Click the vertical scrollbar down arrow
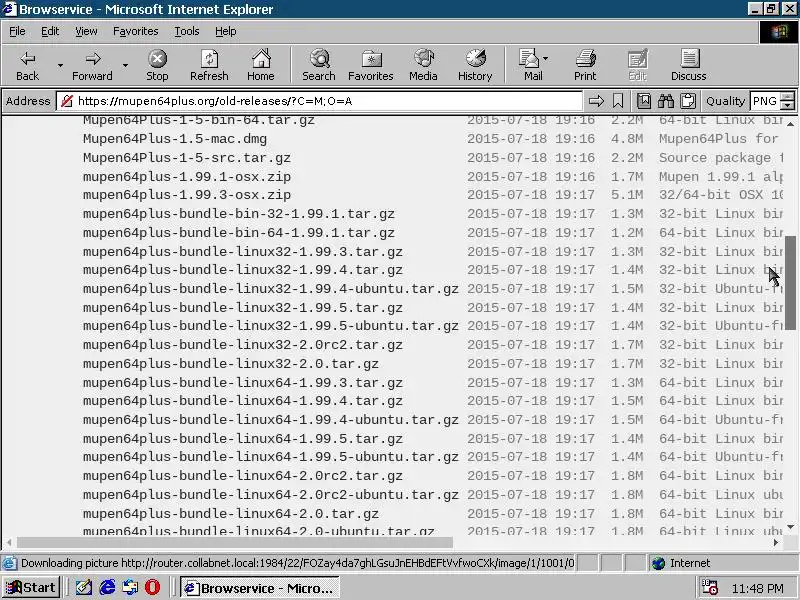Image resolution: width=800 pixels, height=600 pixels. [x=790, y=527]
